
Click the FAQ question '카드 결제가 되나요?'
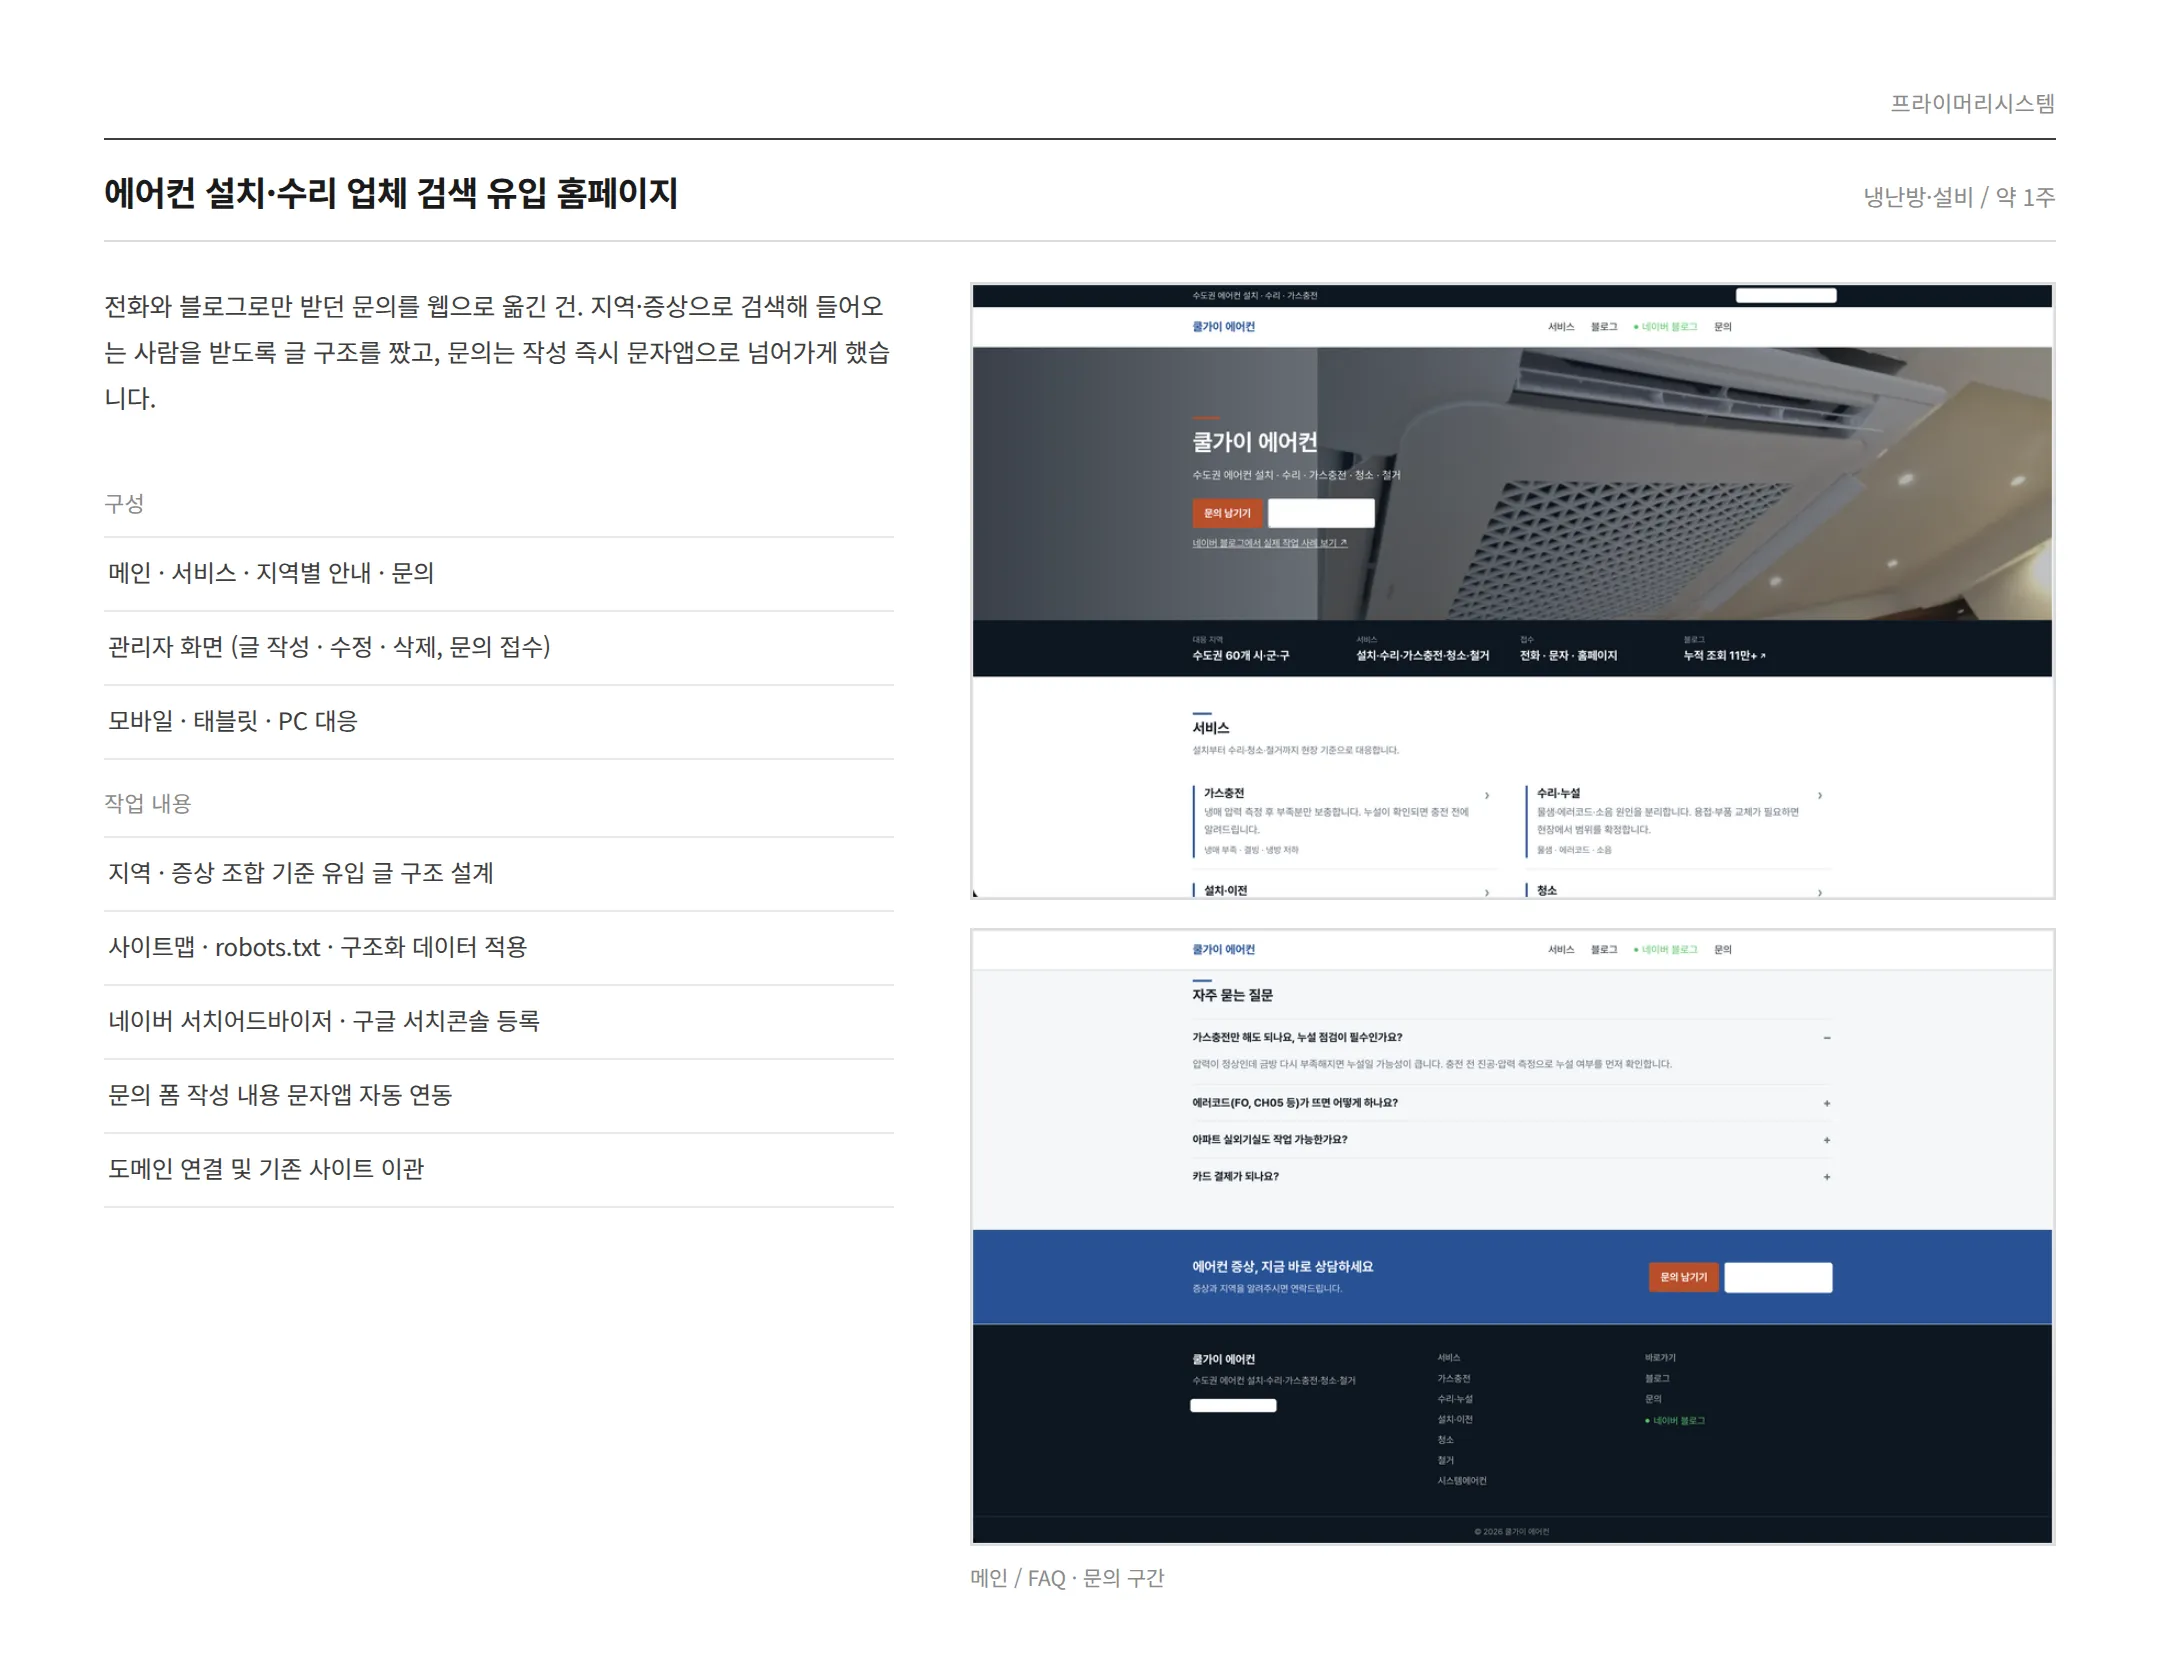point(1235,1177)
